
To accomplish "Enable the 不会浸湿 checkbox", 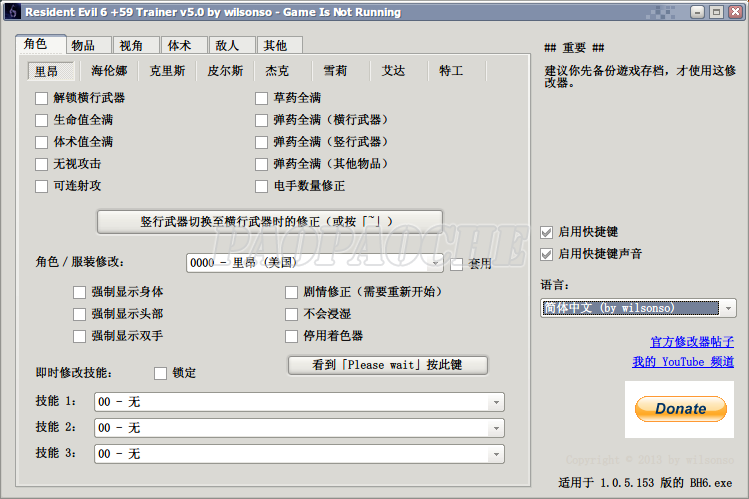I will pyautogui.click(x=293, y=314).
